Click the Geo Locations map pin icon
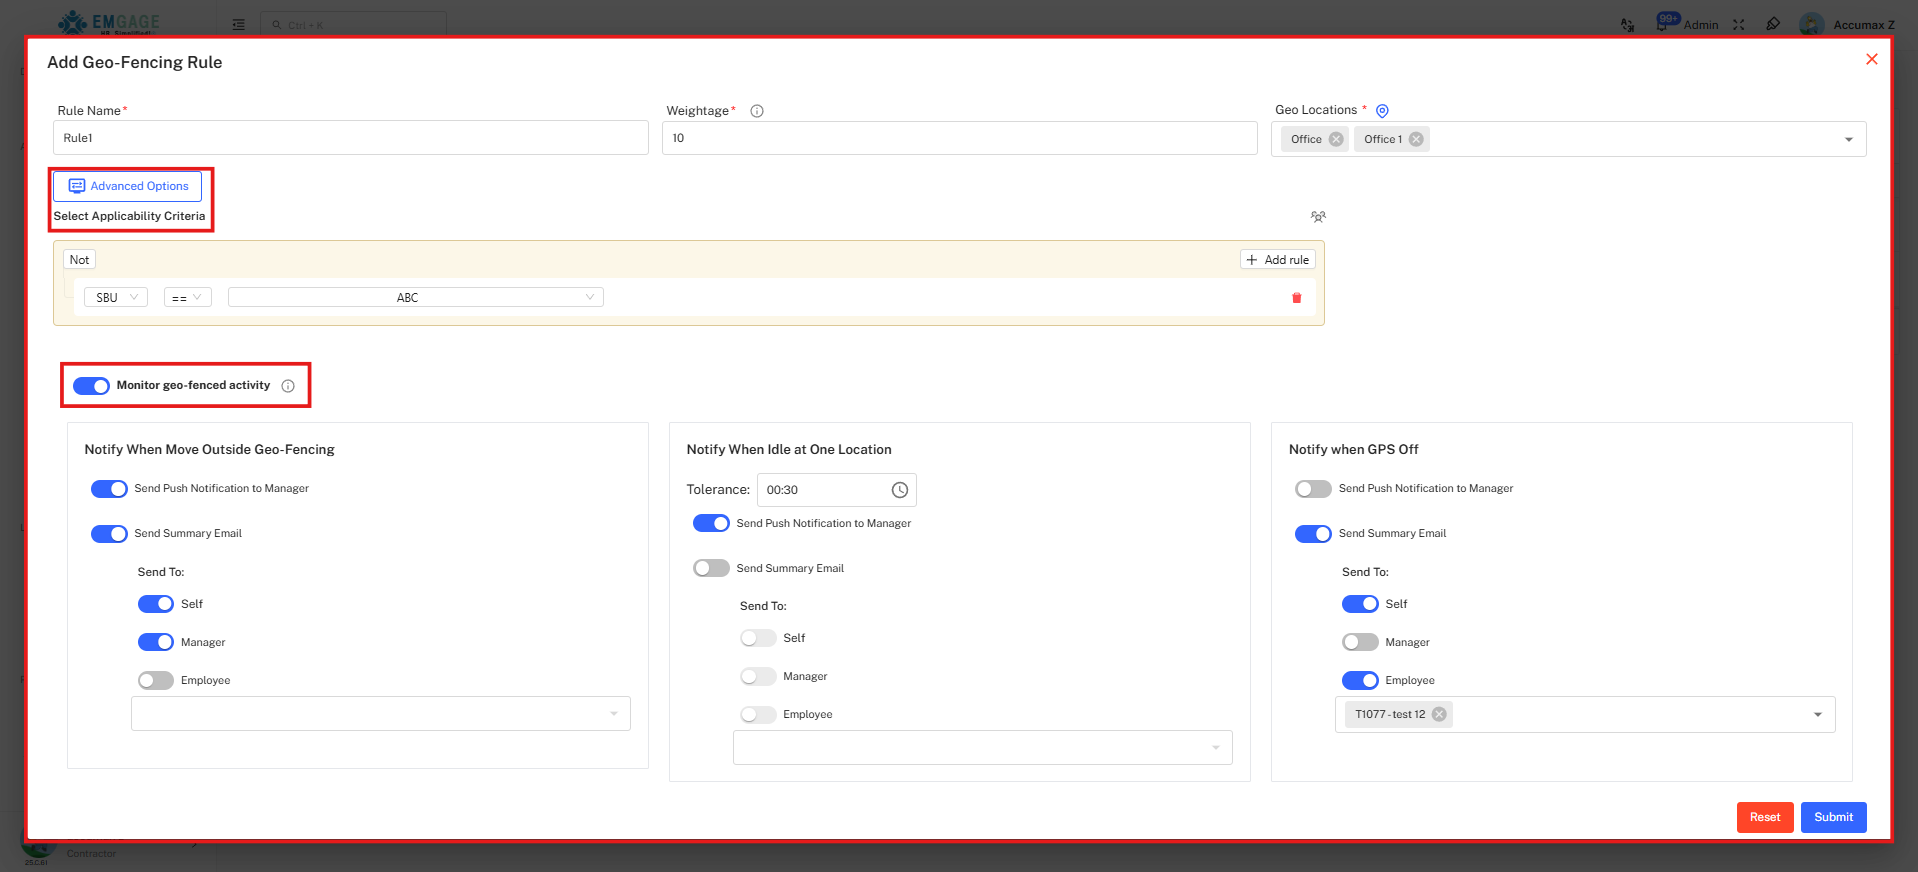This screenshot has height=872, width=1918. [x=1382, y=111]
